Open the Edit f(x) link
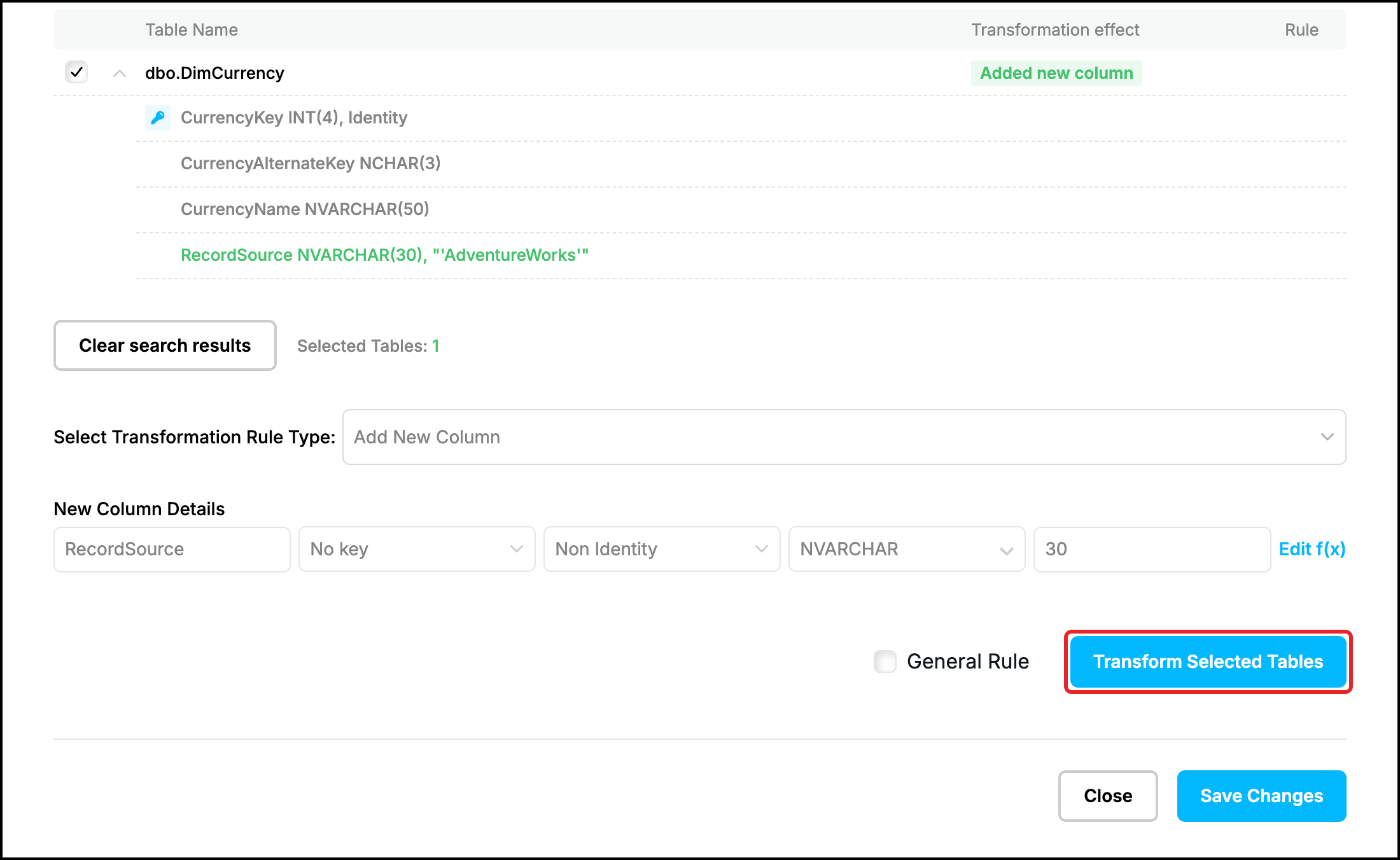Image resolution: width=1400 pixels, height=860 pixels. (1312, 549)
